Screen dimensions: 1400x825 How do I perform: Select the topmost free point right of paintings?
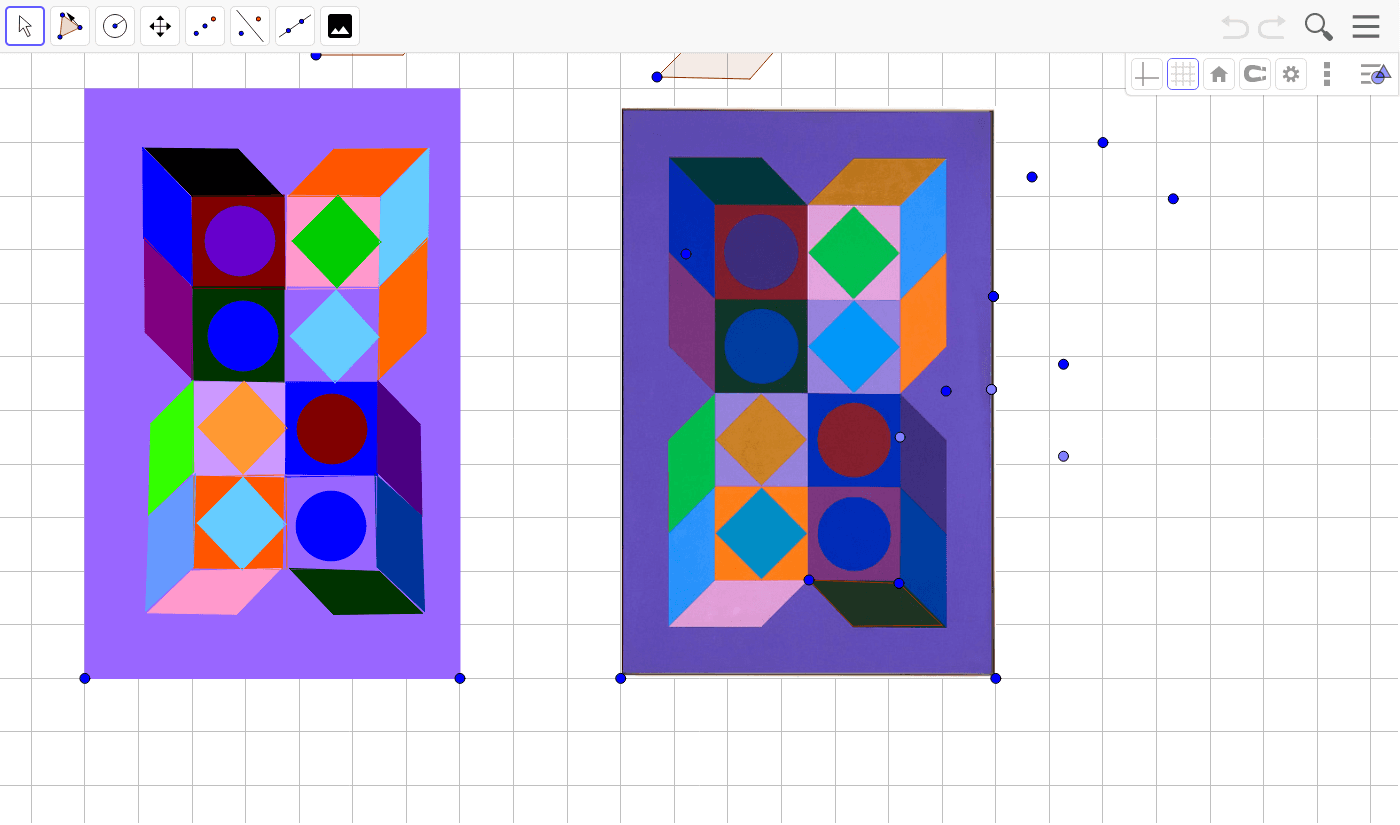pos(1103,143)
